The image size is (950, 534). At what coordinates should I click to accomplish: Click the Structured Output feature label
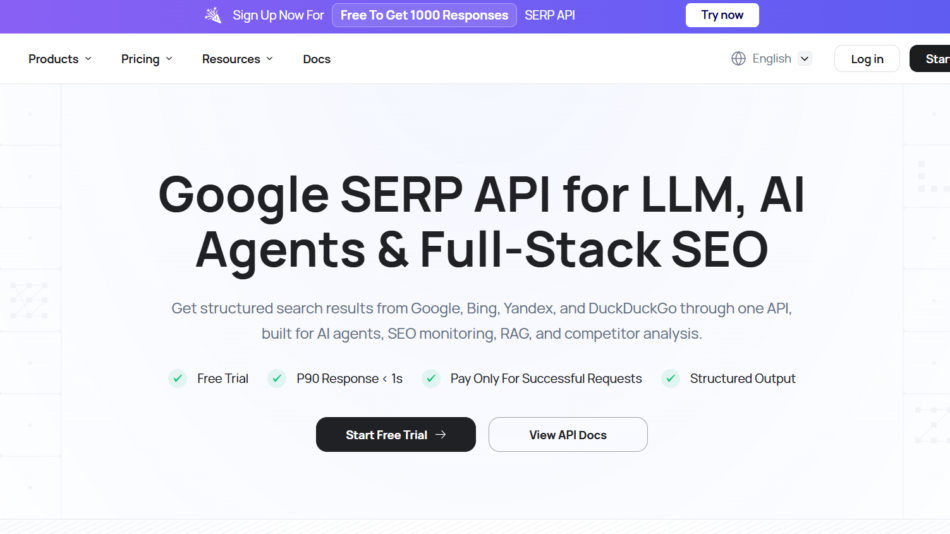point(742,378)
